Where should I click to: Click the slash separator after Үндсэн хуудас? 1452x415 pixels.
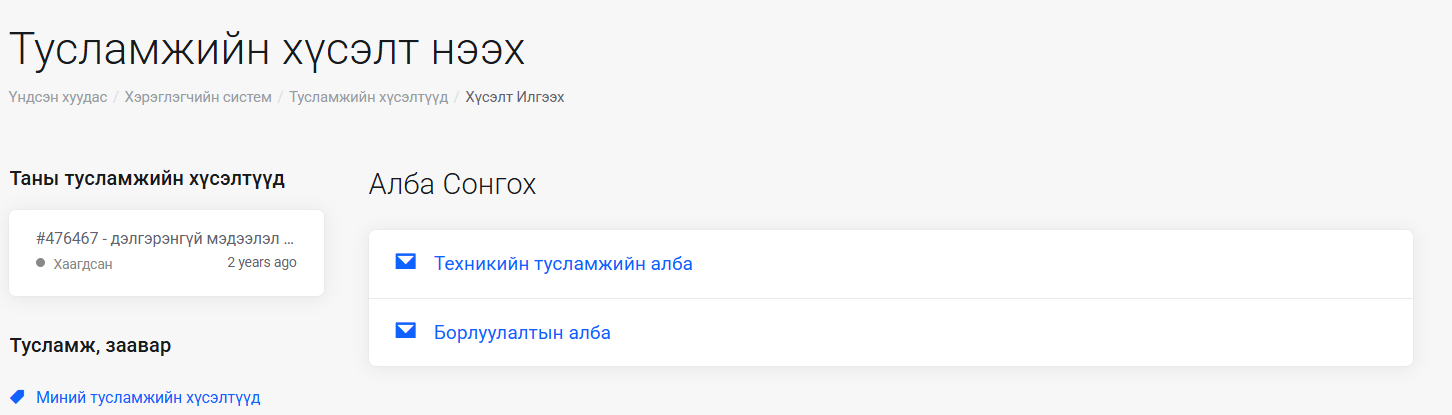pos(116,97)
